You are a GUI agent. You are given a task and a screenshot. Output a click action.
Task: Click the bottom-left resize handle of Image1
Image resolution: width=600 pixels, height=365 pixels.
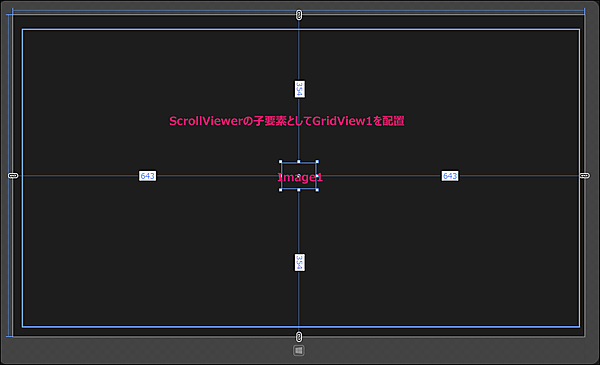[281, 190]
